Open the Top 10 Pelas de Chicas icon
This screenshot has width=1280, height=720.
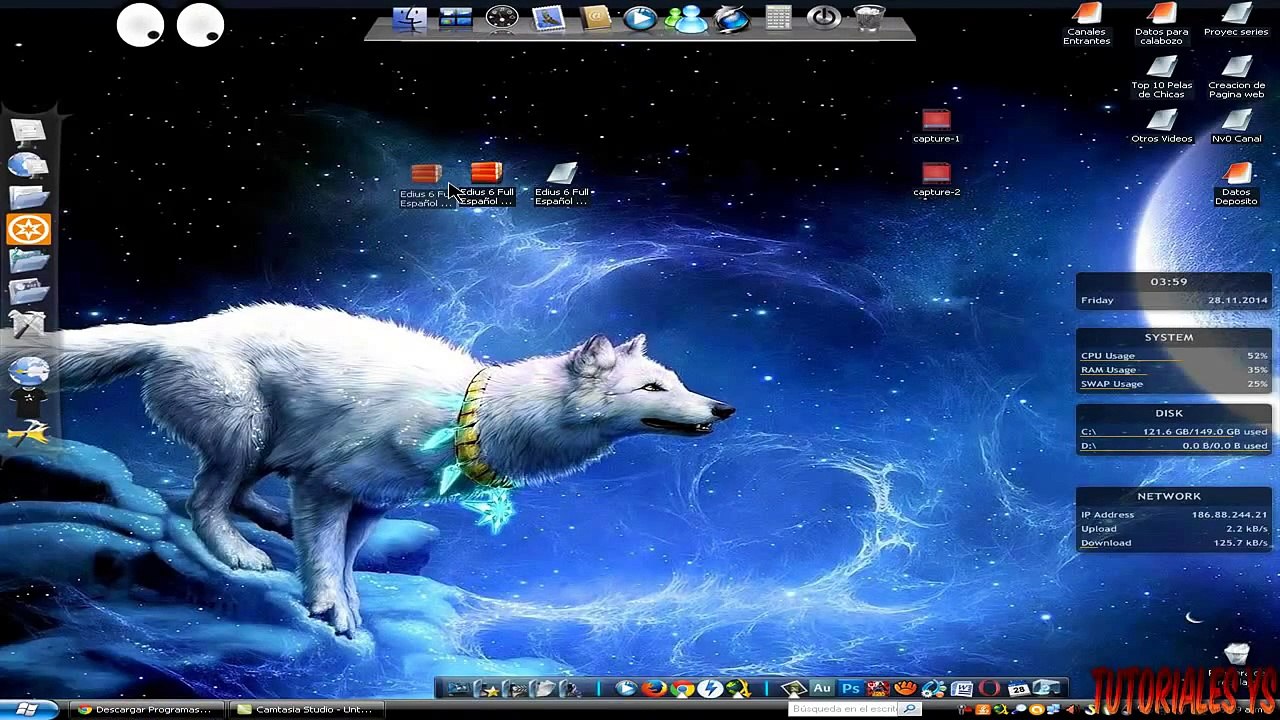[1162, 77]
